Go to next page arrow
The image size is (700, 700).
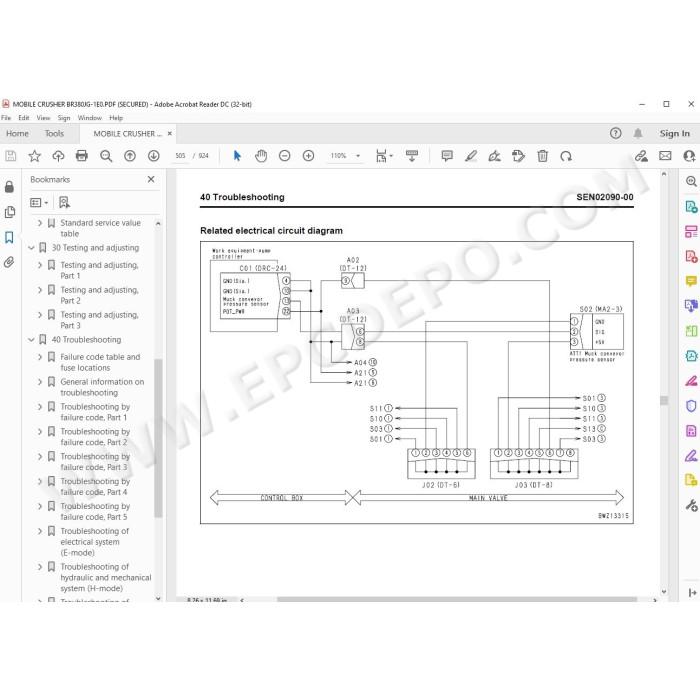point(154,156)
